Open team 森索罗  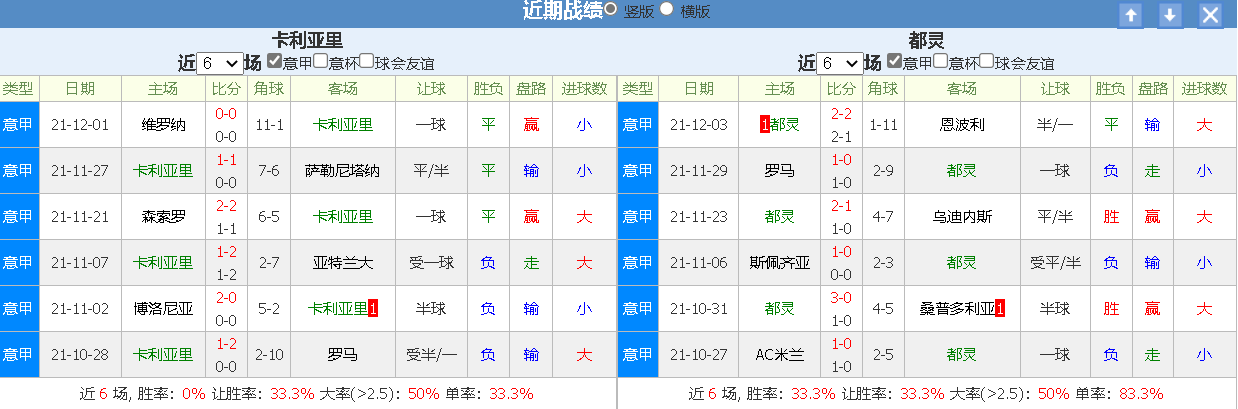coord(163,217)
